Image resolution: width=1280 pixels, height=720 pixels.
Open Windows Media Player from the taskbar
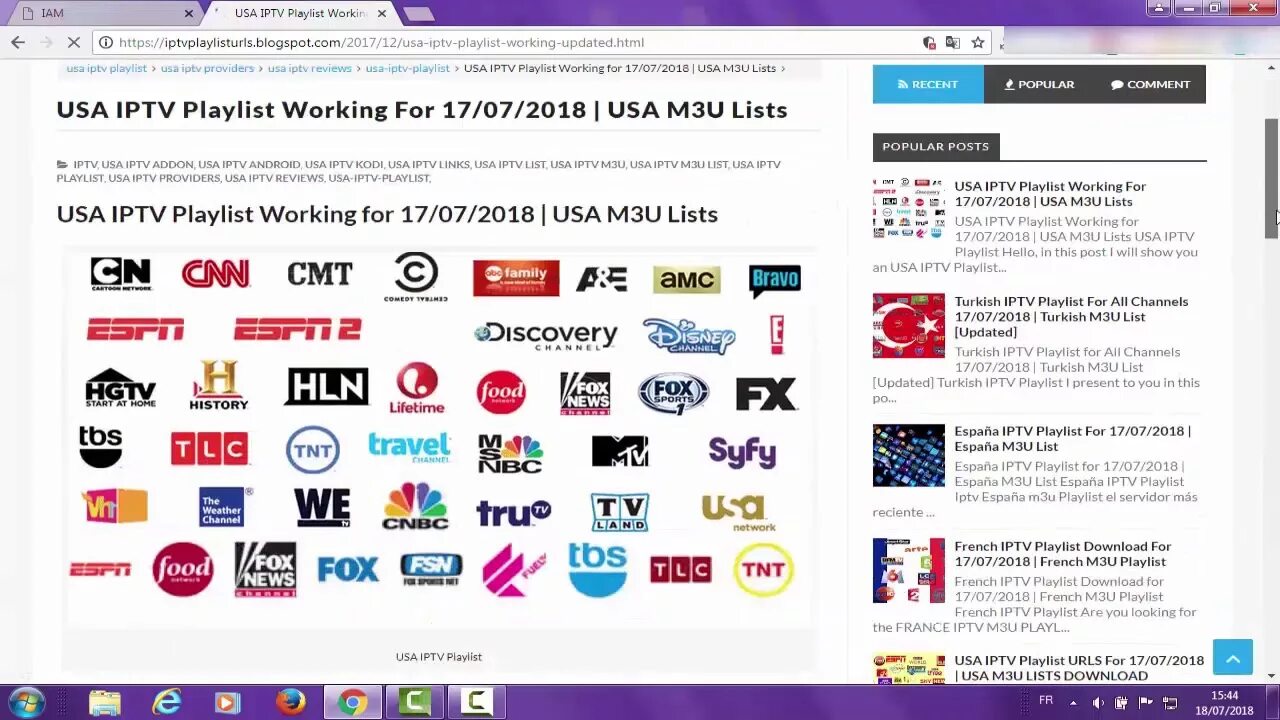coord(228,702)
